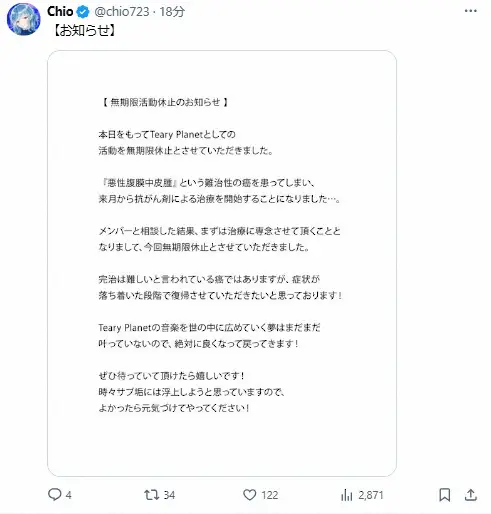Click the reply count 4
This screenshot has width=491, height=514.
68,495
